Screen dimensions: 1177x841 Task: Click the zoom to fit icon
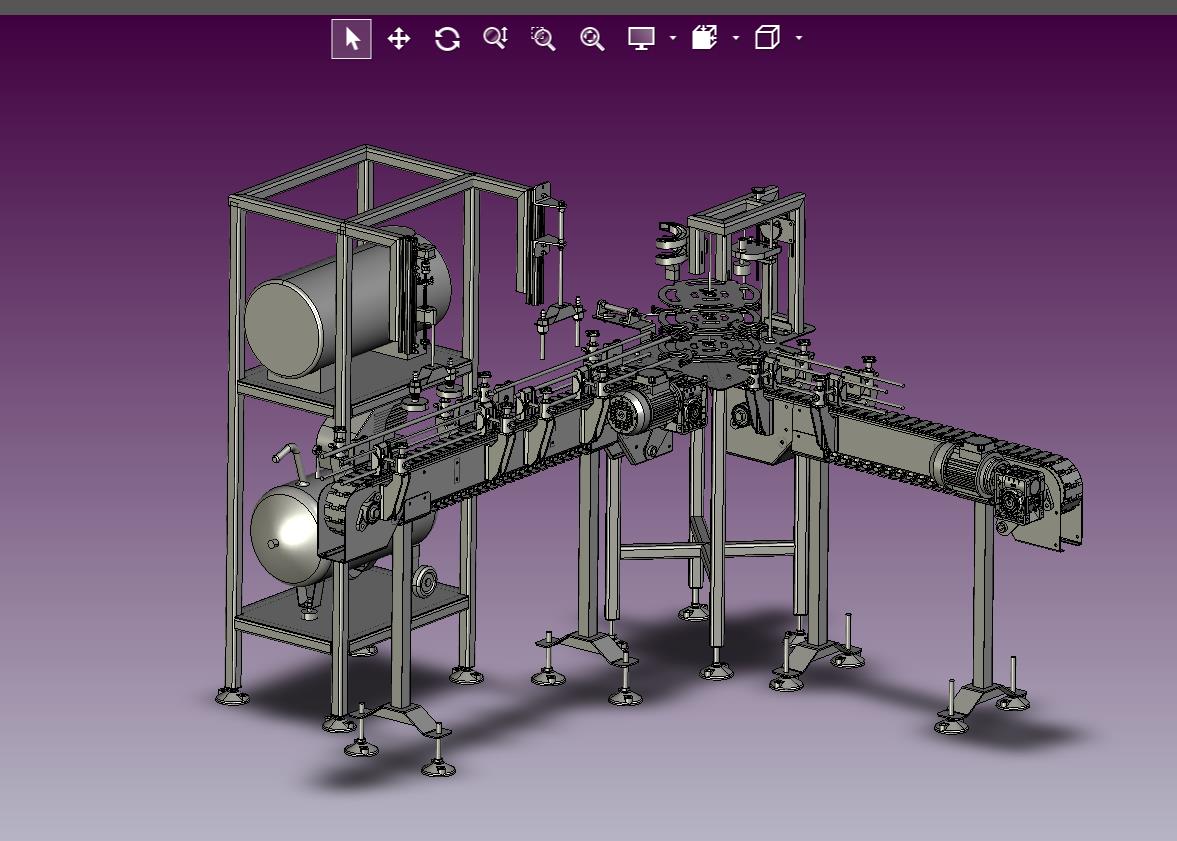tap(592, 38)
